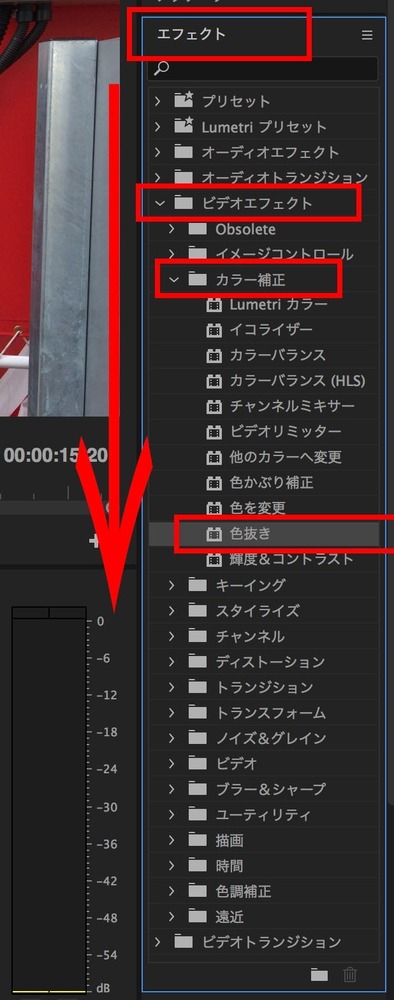Expand the トランジション folder
Screen dimensions: 394x1000
(x=172, y=687)
